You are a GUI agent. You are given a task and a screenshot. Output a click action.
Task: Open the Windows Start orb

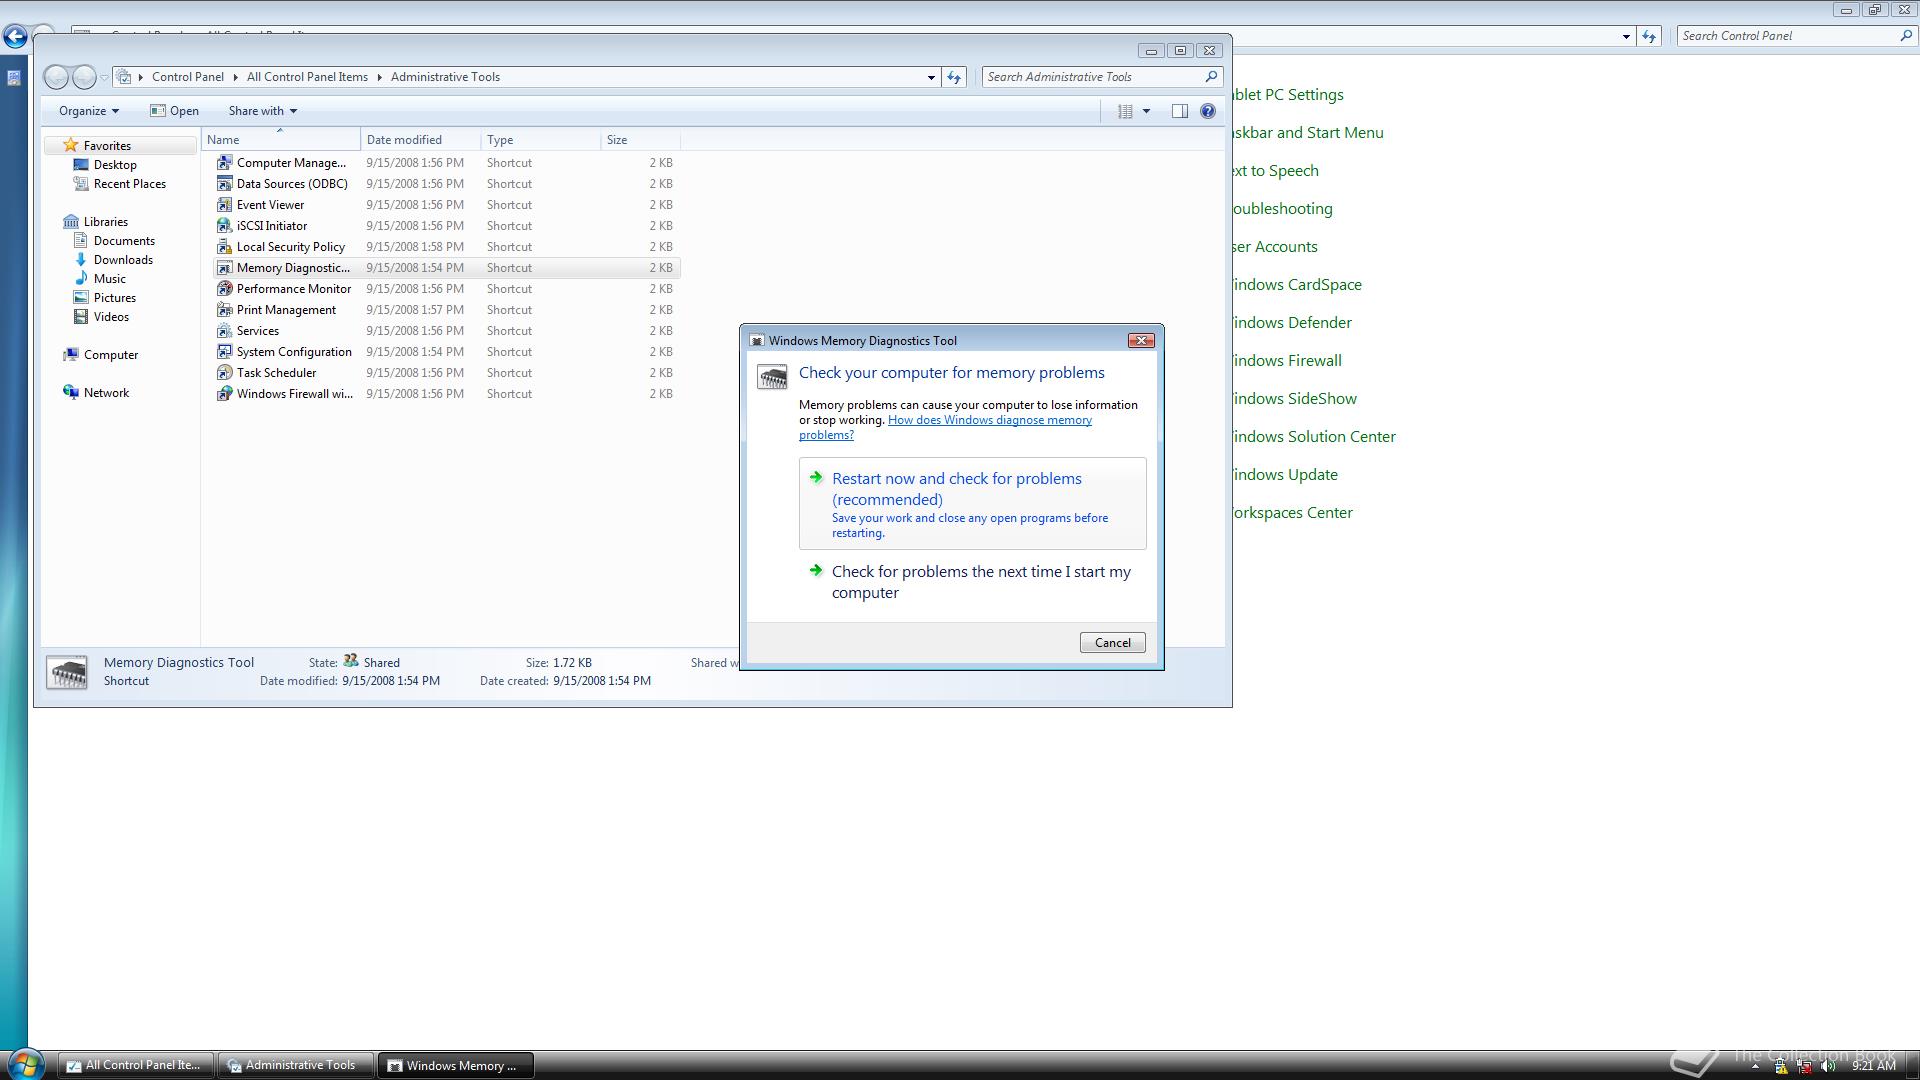point(24,1064)
